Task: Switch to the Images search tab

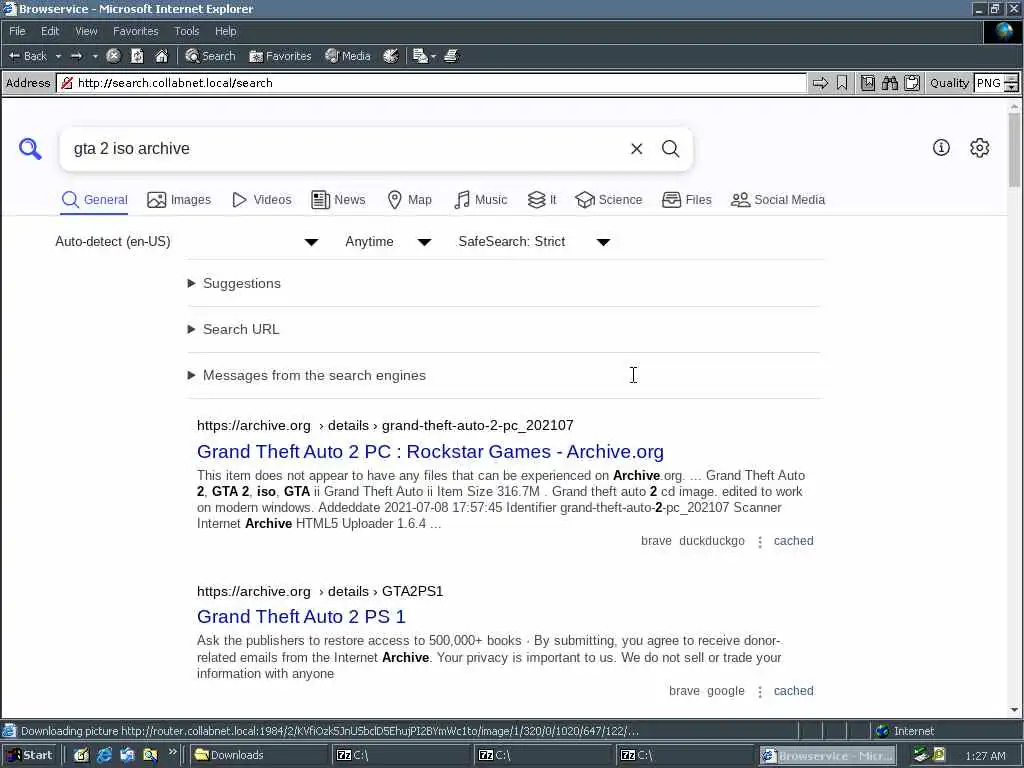Action: click(x=179, y=200)
